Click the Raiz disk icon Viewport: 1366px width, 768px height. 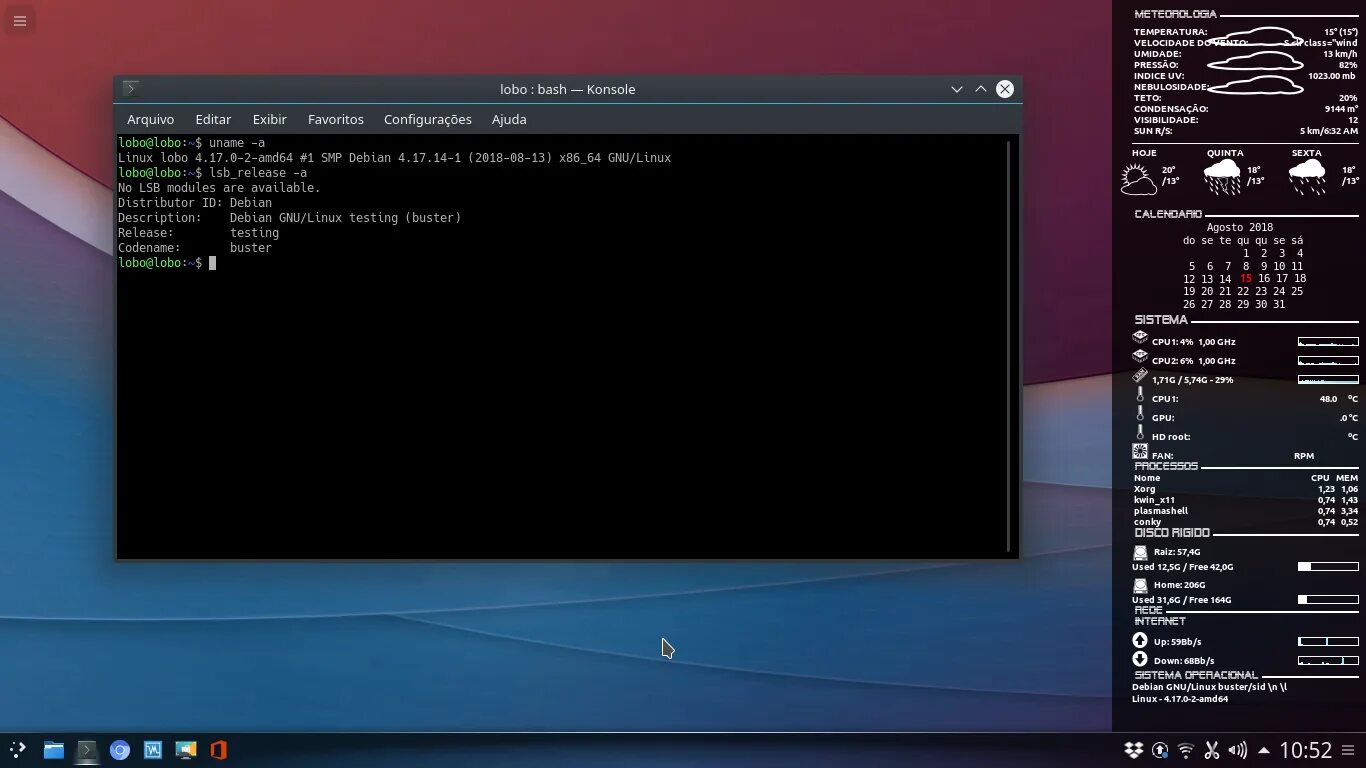tap(1140, 552)
